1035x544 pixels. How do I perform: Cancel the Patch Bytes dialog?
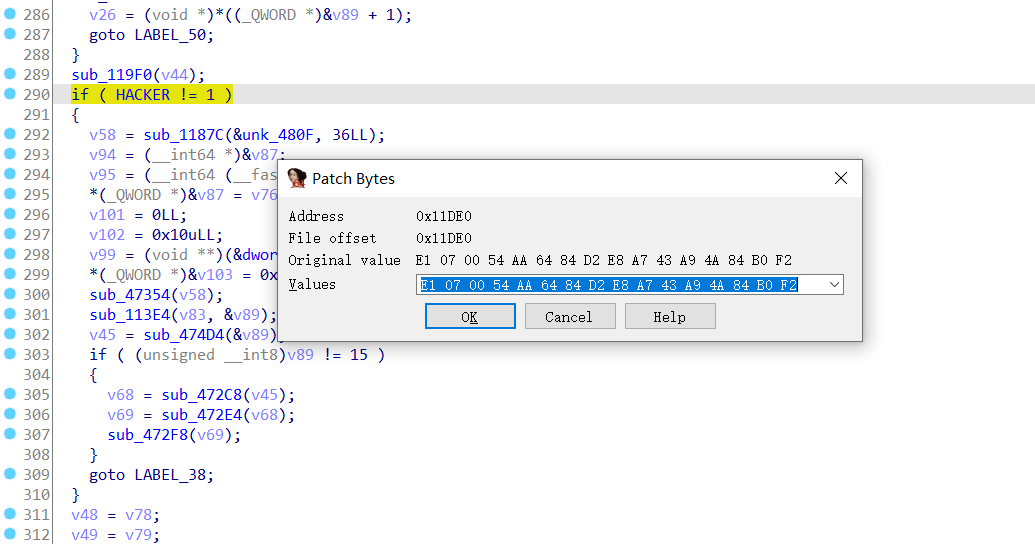pos(568,317)
